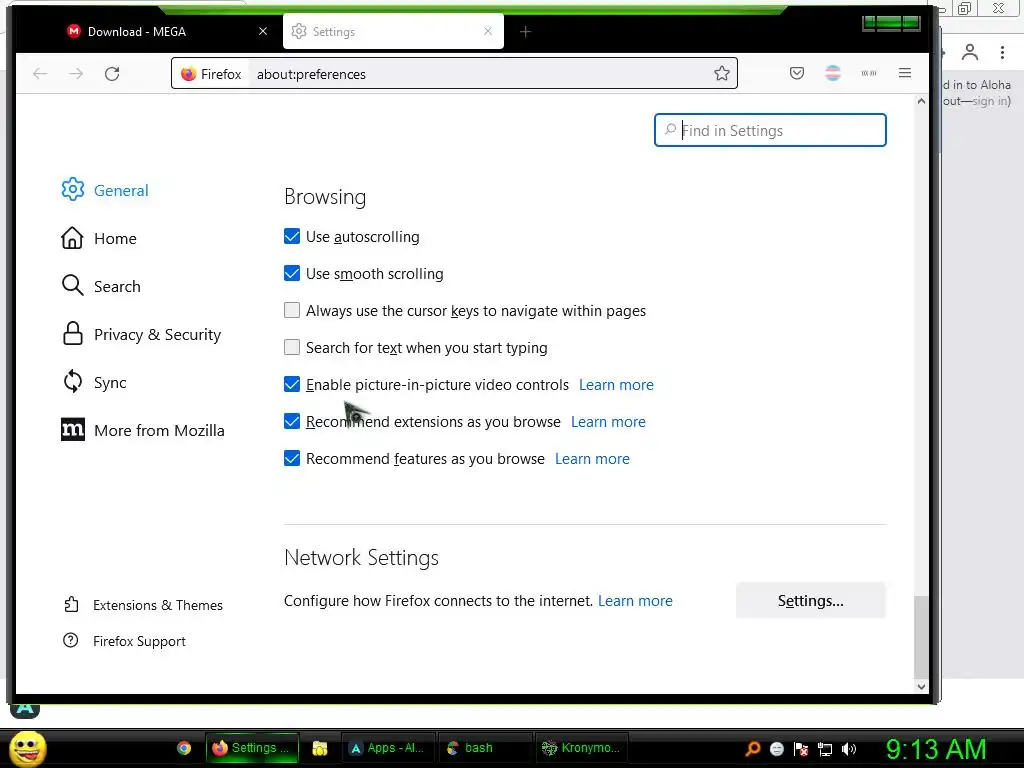Switch to bash taskbar window
This screenshot has height=768, width=1024.
[x=483, y=748]
